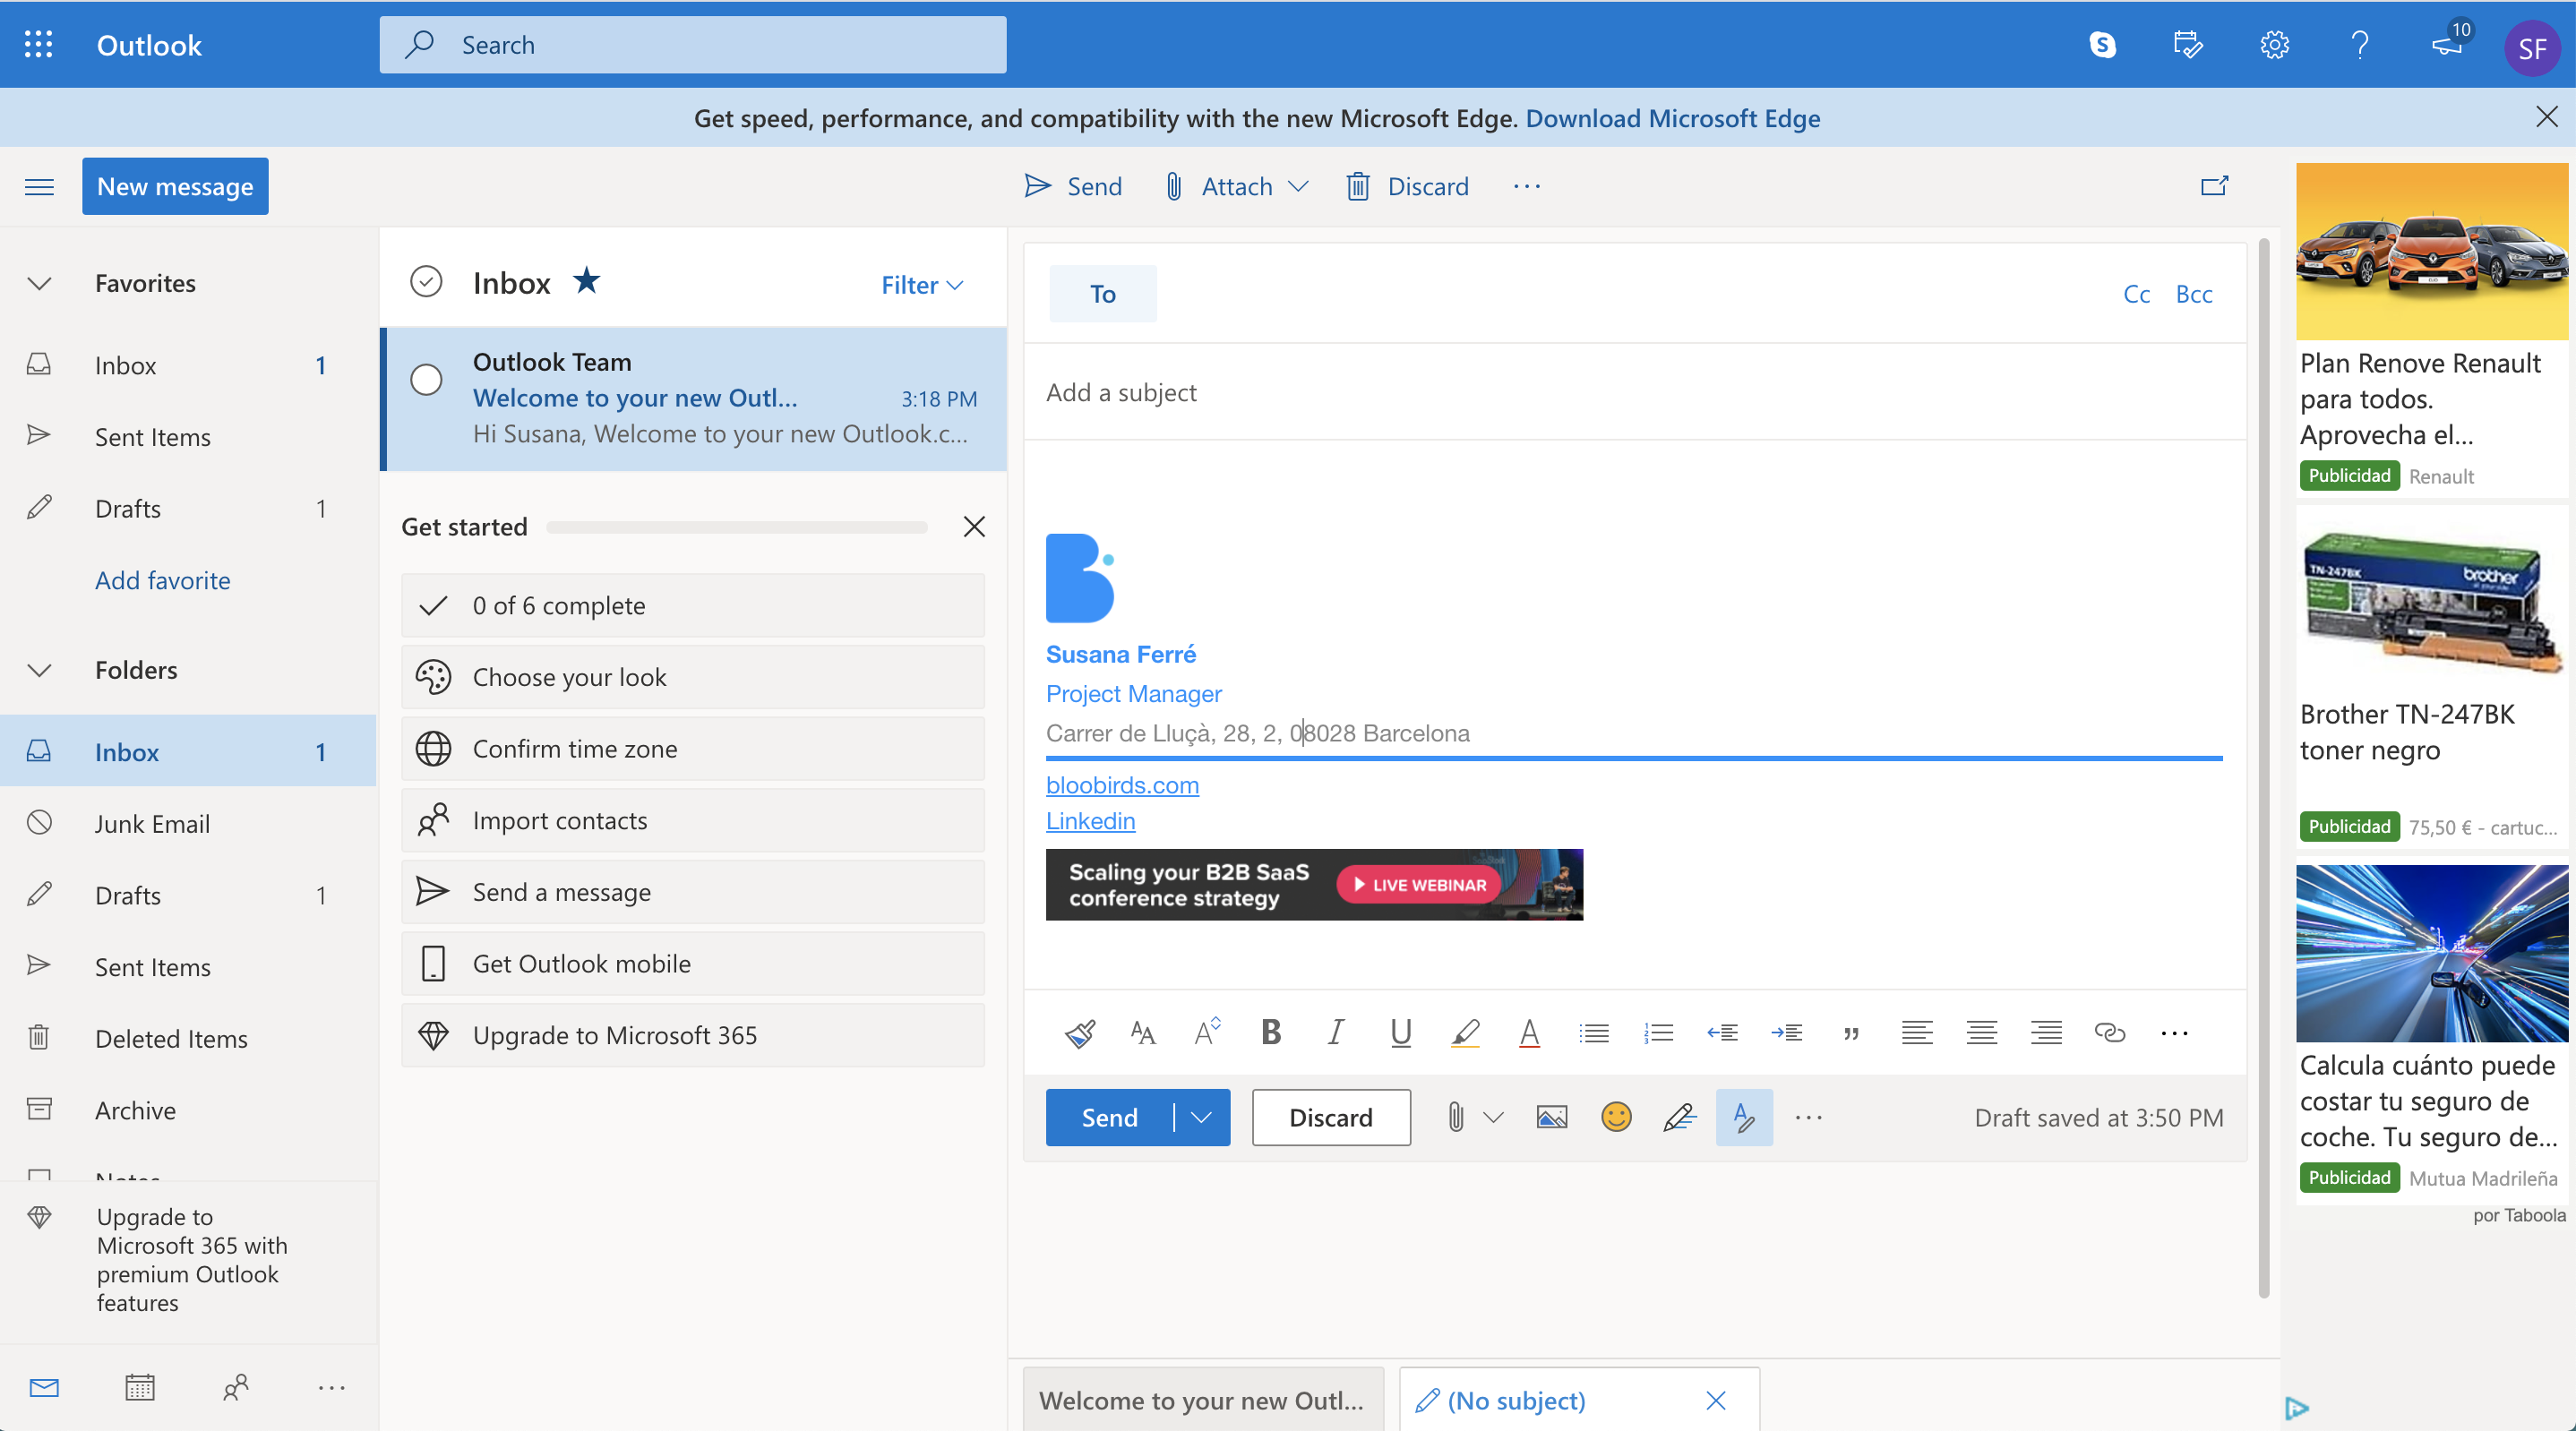Insert a quote block
Screen dimensions: 2576x1431
coord(1852,1033)
